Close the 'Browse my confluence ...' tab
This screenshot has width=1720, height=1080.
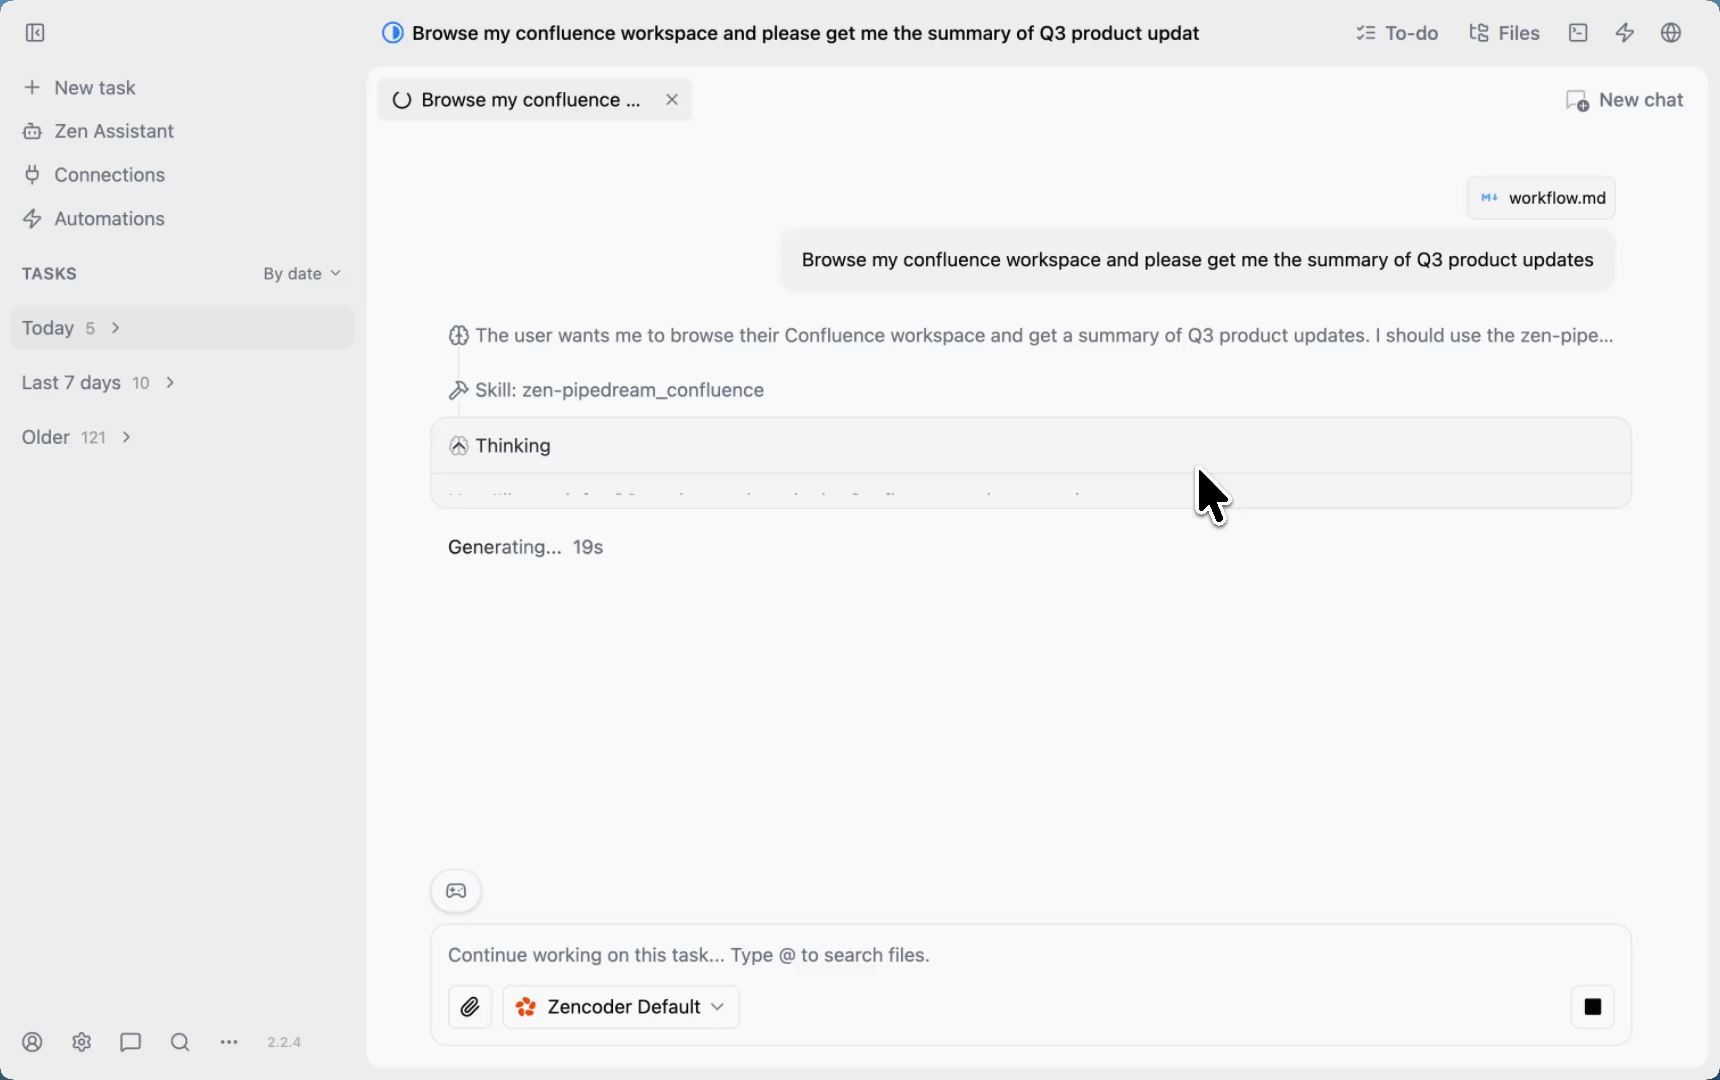(672, 100)
